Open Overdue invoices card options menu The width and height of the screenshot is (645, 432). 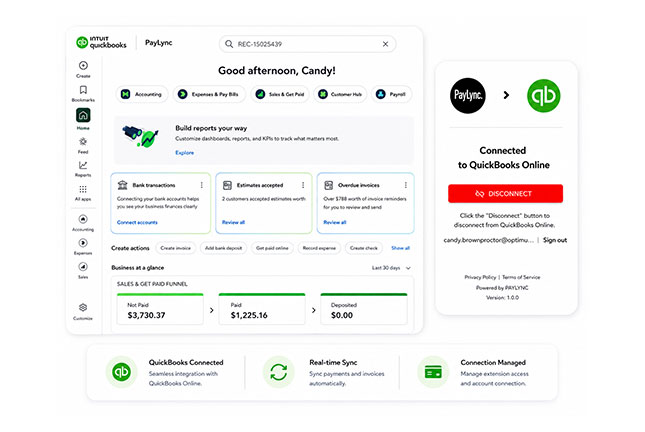tap(406, 185)
